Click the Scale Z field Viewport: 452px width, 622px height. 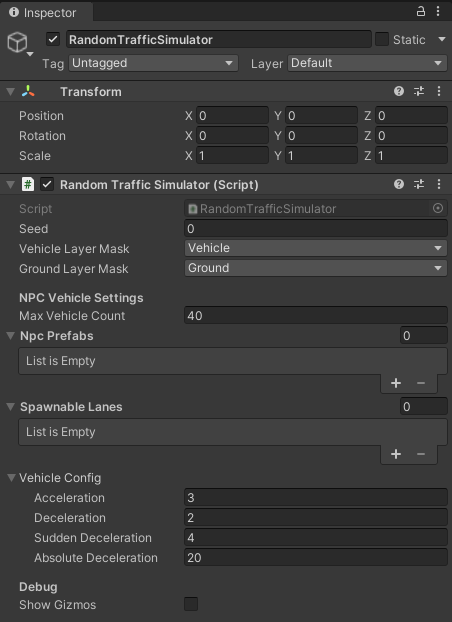point(412,156)
